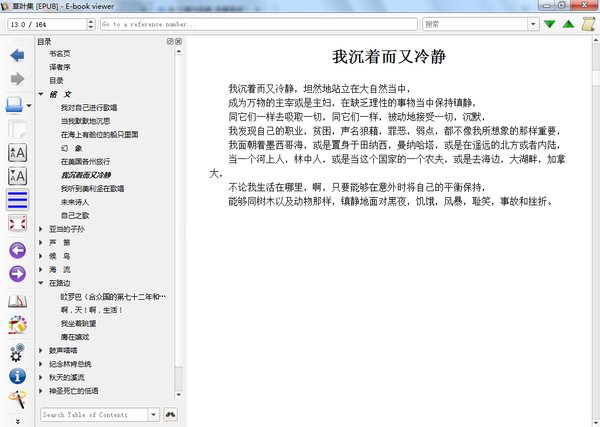Find next with green down arrow
Image resolution: width=600 pixels, height=427 pixels.
pos(550,24)
